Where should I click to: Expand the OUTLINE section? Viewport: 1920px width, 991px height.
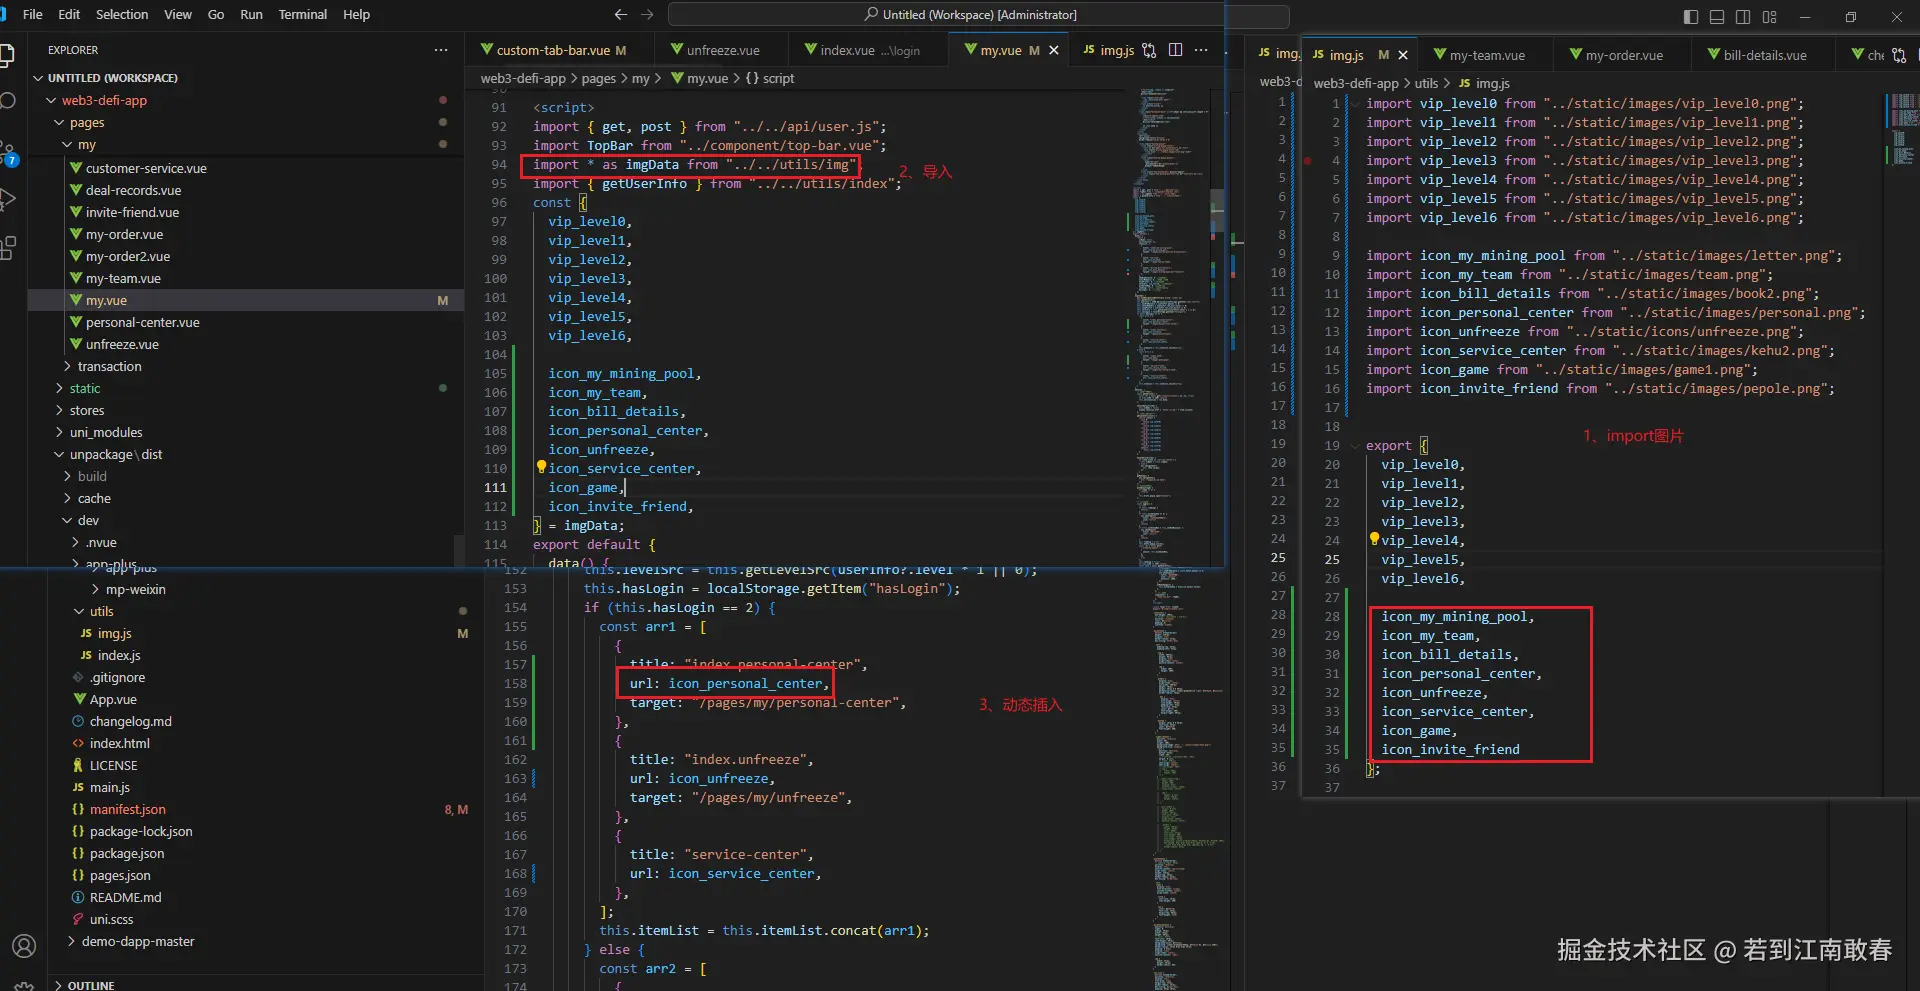click(x=59, y=985)
